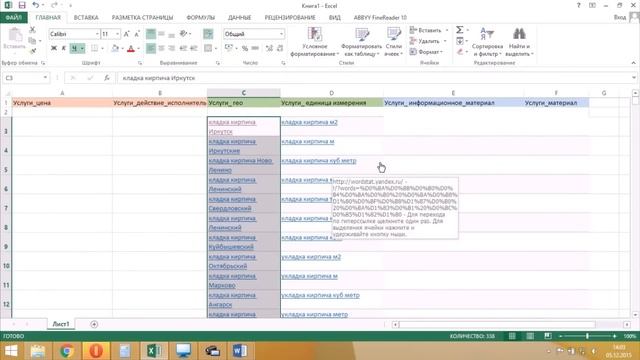Click the text orientation icon
Viewport: 640px width, 360px height.
[x=184, y=34]
